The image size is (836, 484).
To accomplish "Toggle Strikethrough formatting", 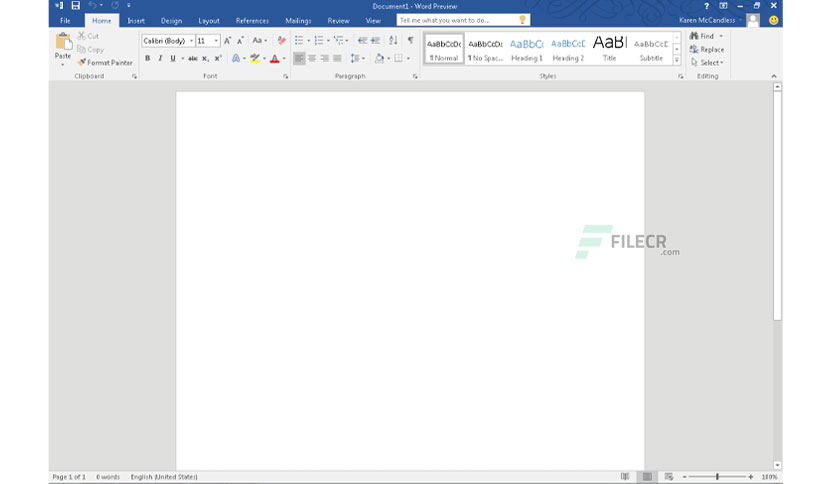I will tap(192, 59).
